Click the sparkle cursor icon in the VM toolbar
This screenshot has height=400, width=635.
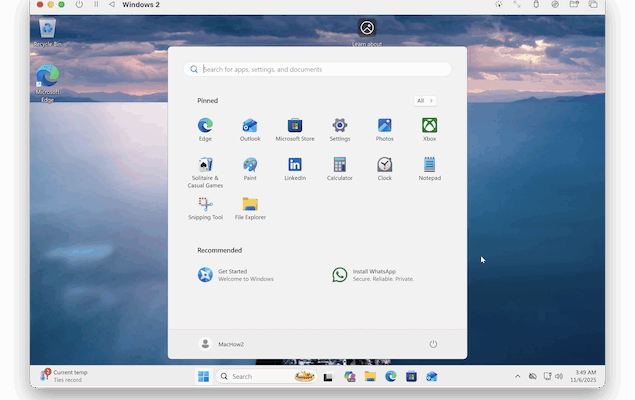tap(499, 4)
